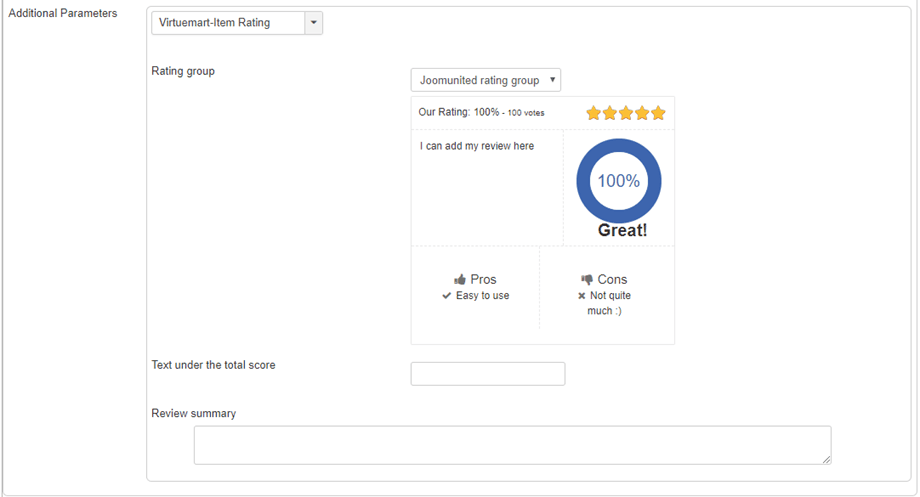The width and height of the screenshot is (920, 497).
Task: Click the checkmark icon before Easy to use
Action: [x=447, y=296]
